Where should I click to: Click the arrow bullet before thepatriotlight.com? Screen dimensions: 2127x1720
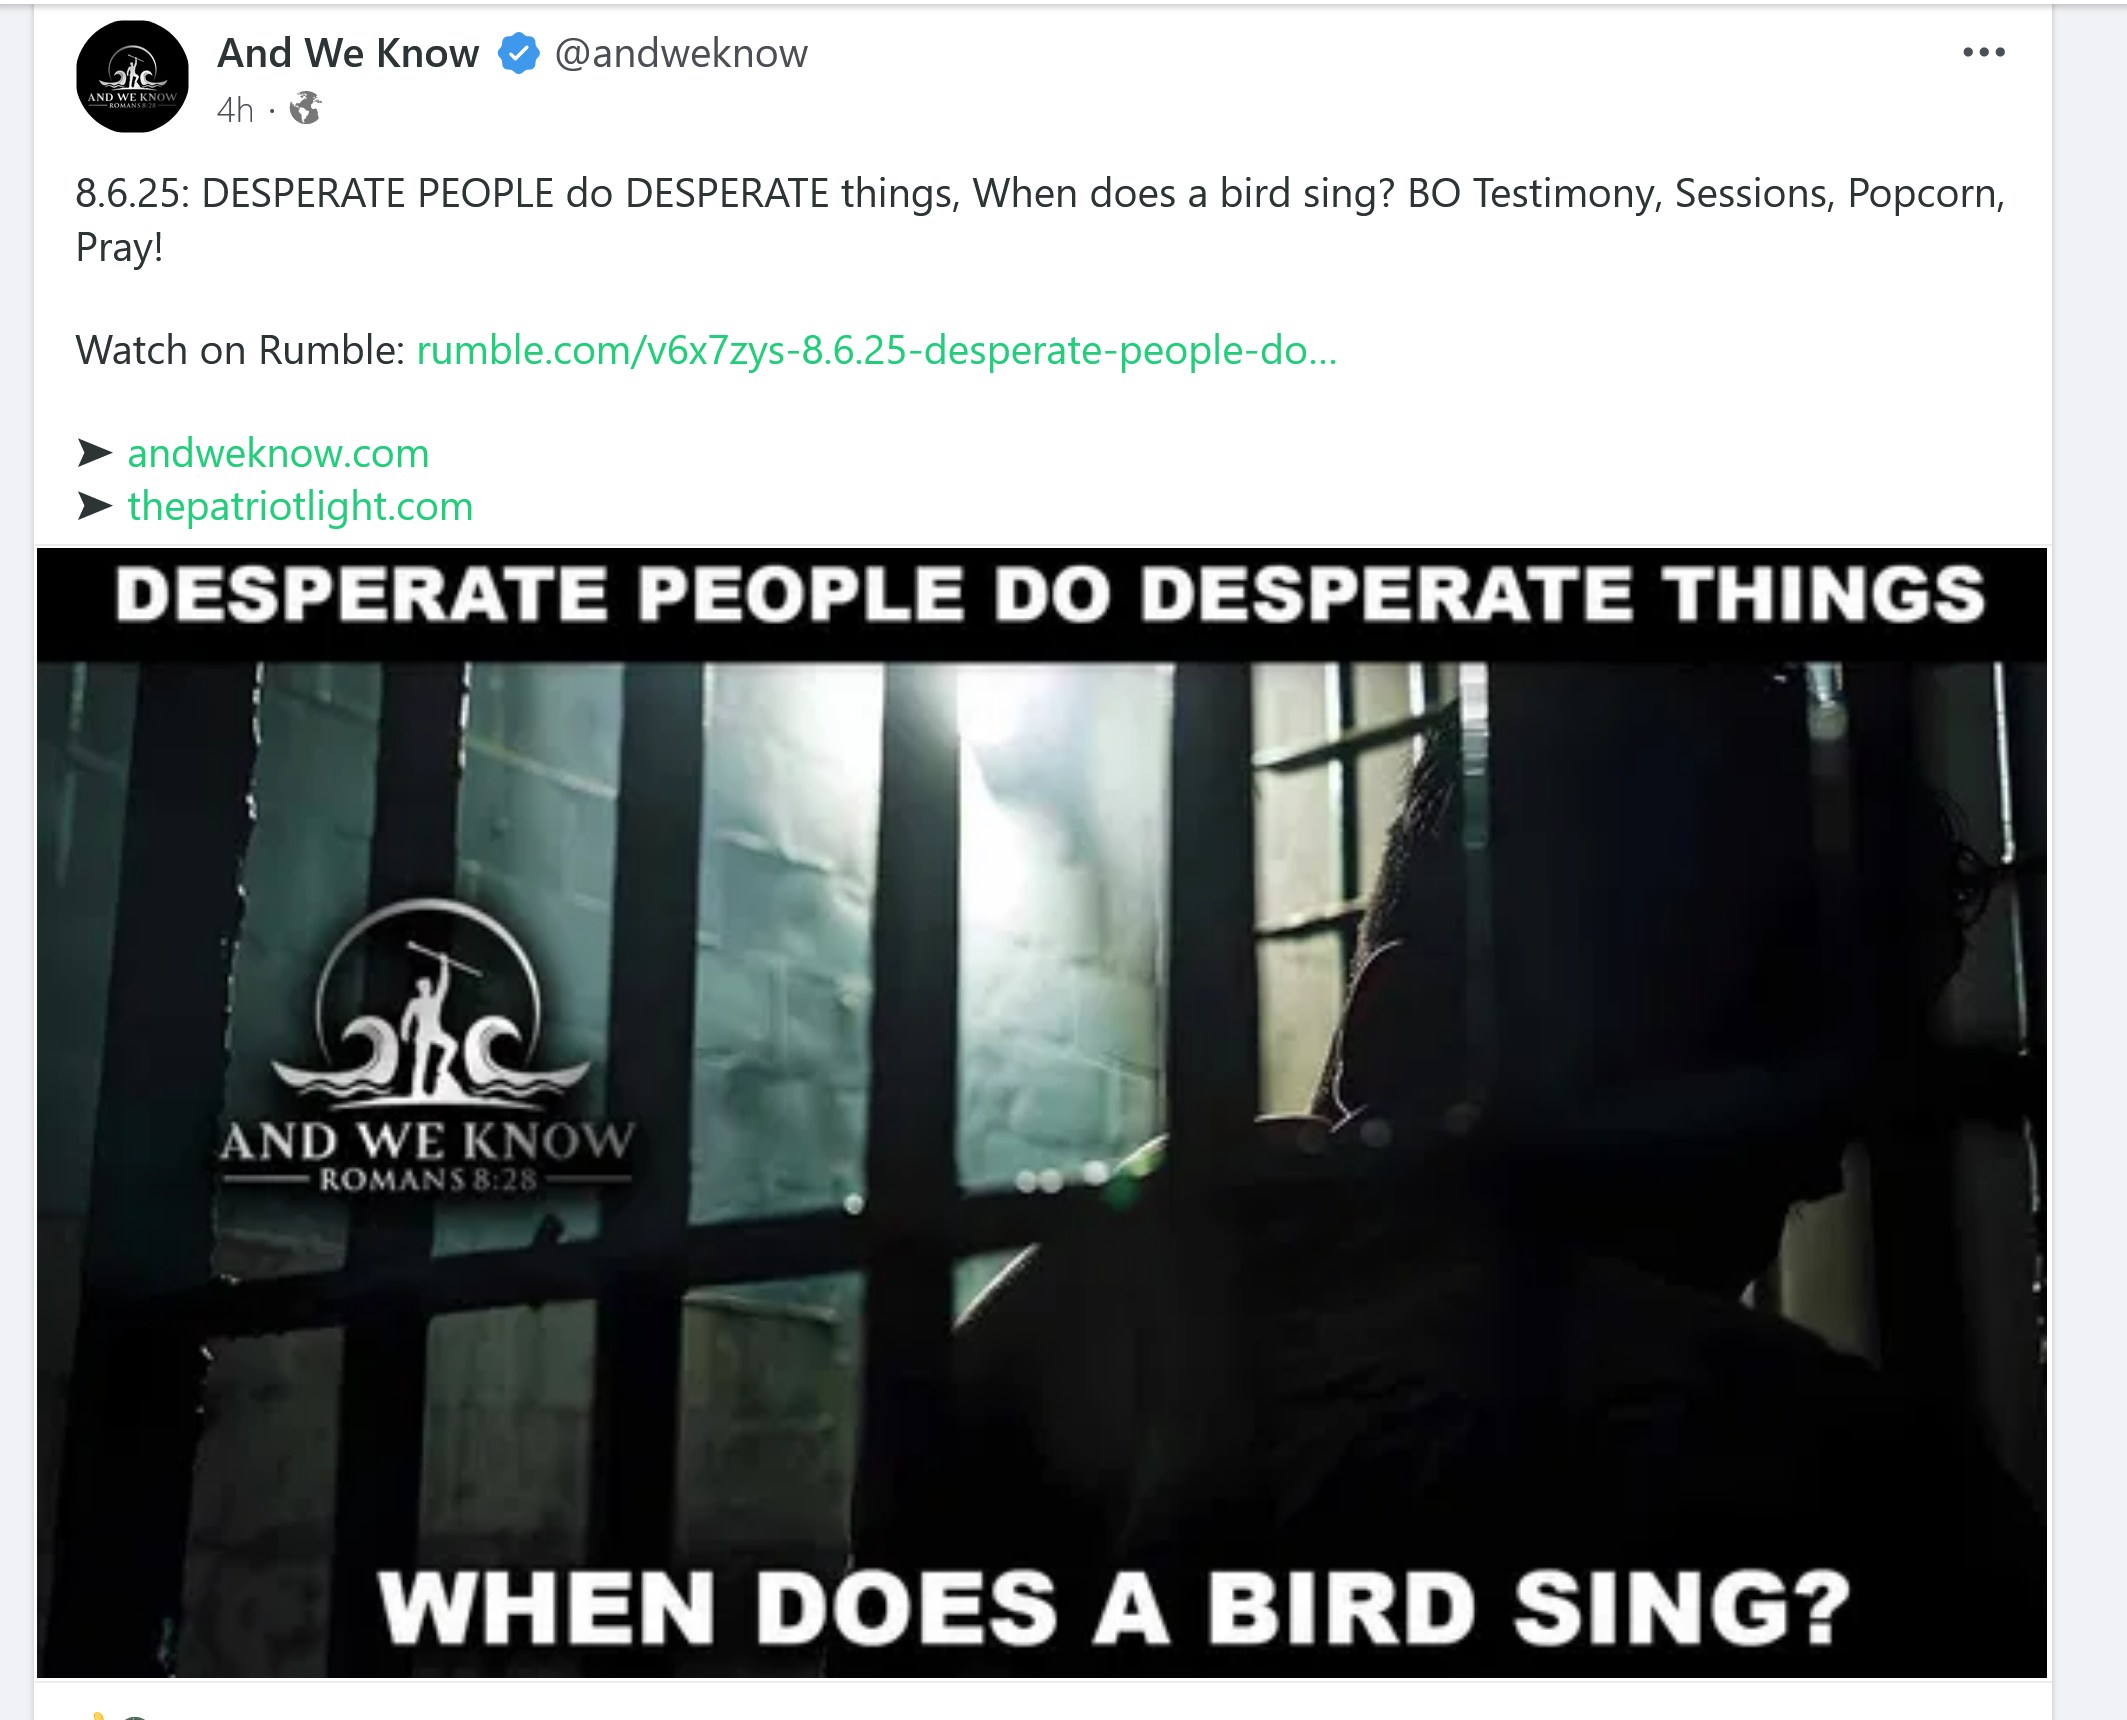tap(95, 506)
